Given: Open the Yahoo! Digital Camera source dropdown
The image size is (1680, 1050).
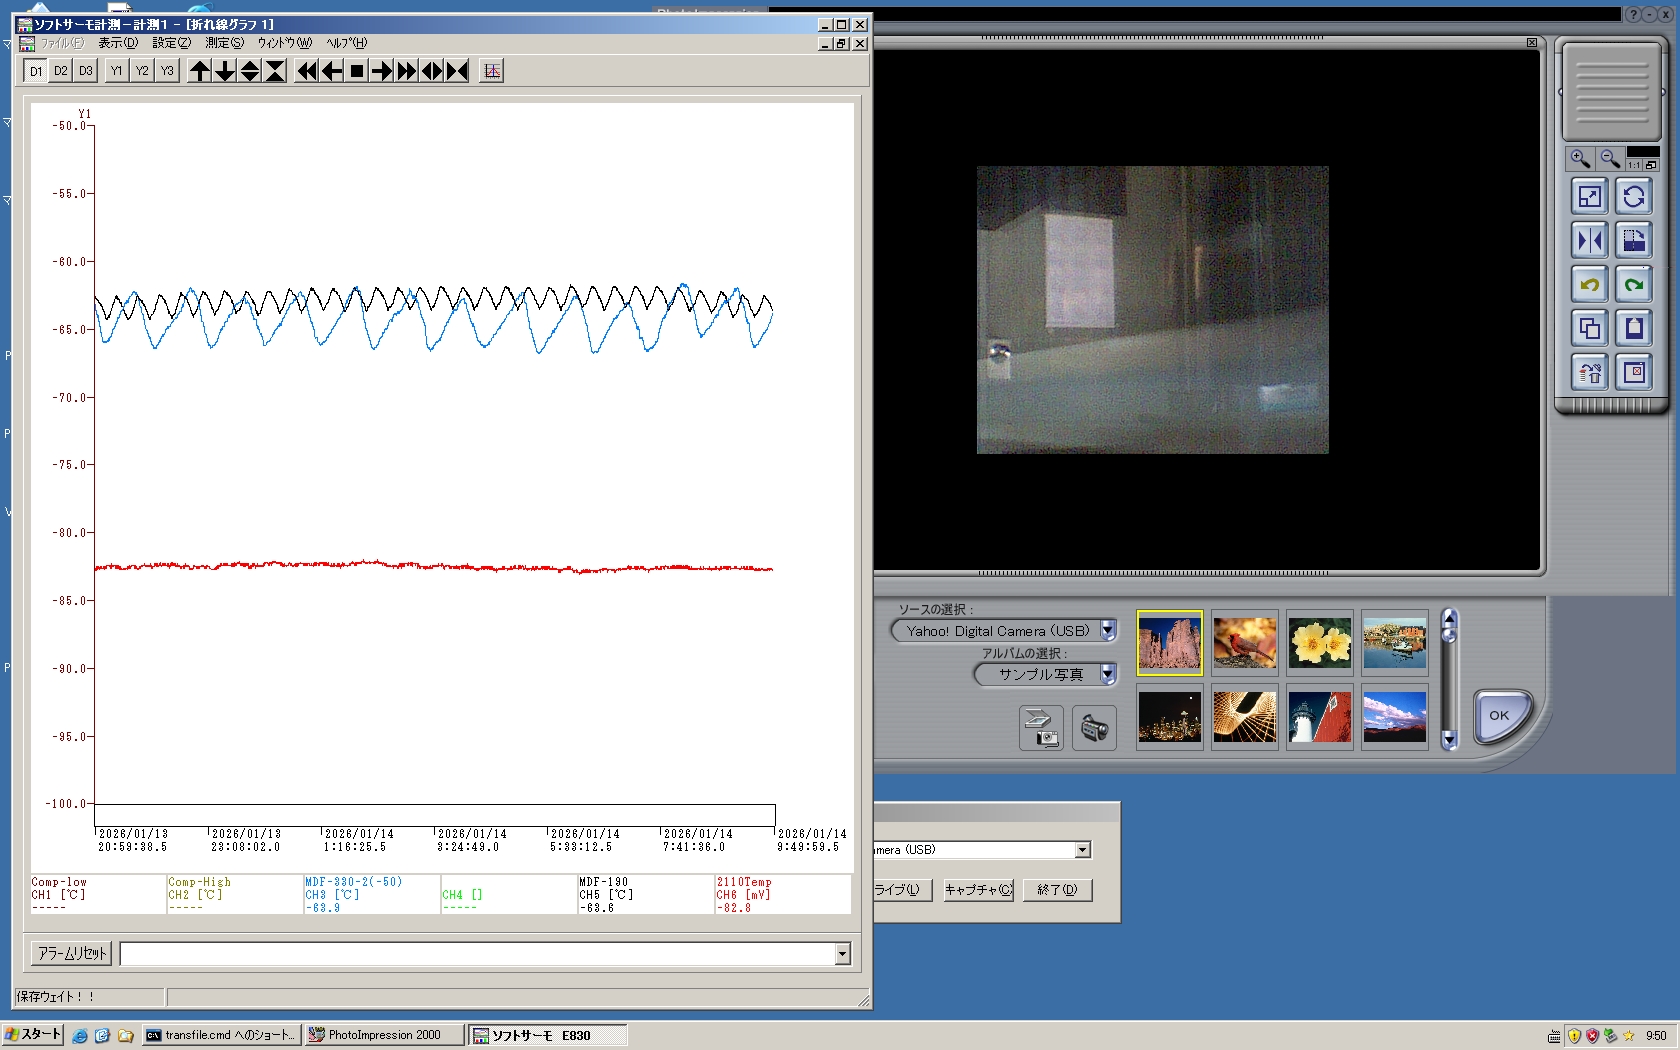Looking at the screenshot, I should [x=1108, y=631].
